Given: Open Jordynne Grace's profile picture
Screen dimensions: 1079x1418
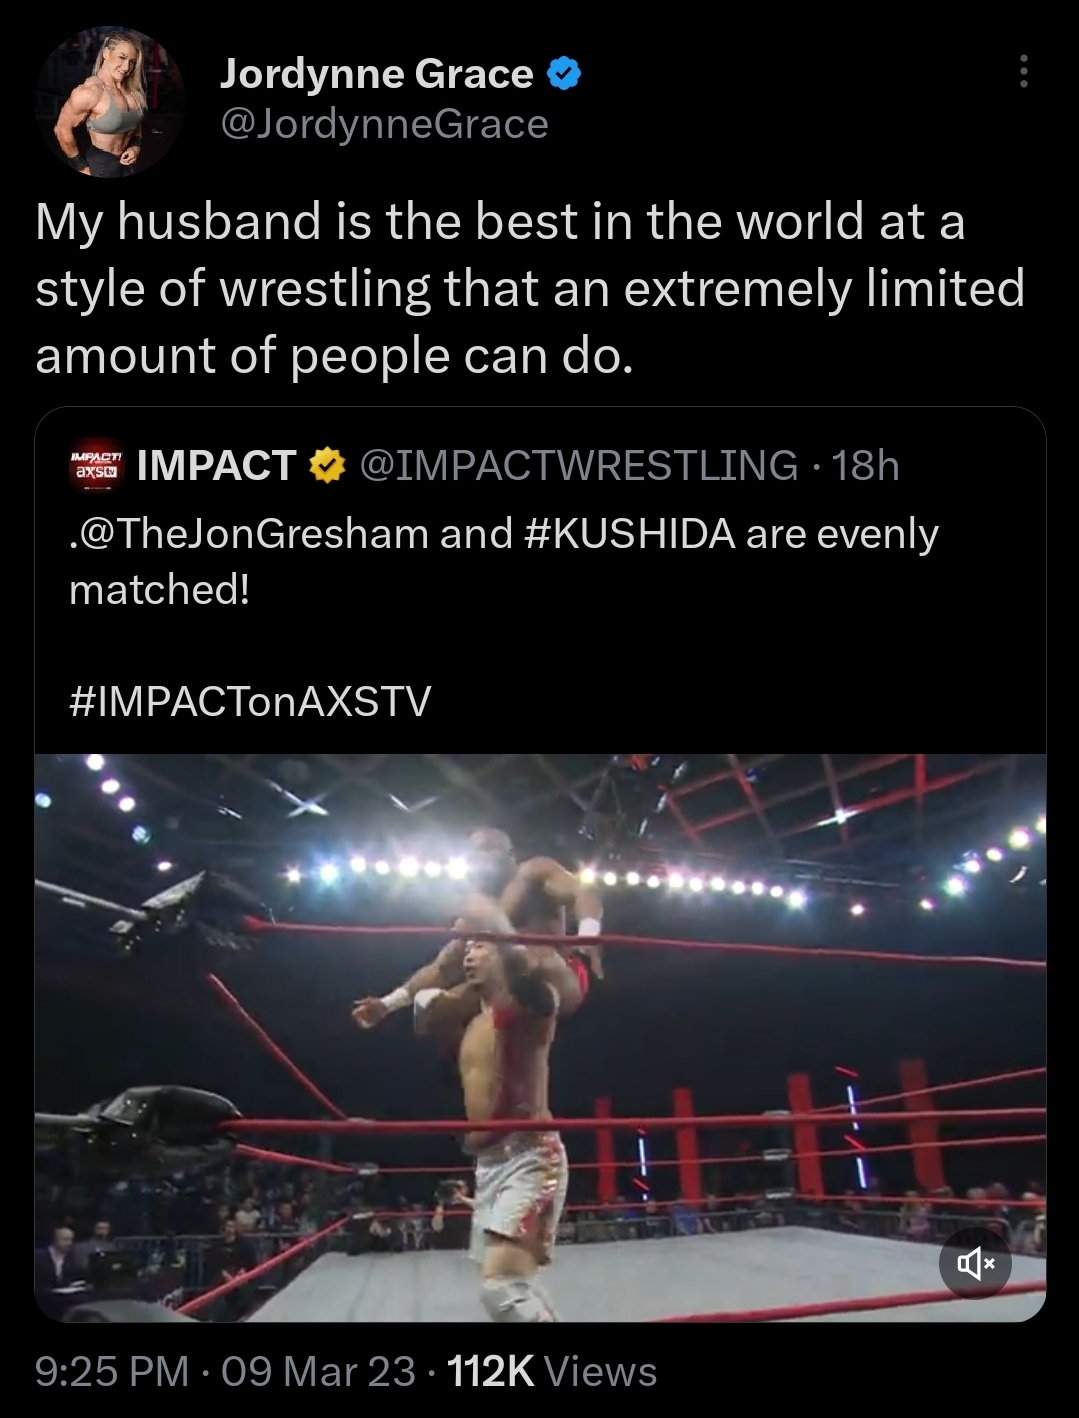Looking at the screenshot, I should [110, 103].
